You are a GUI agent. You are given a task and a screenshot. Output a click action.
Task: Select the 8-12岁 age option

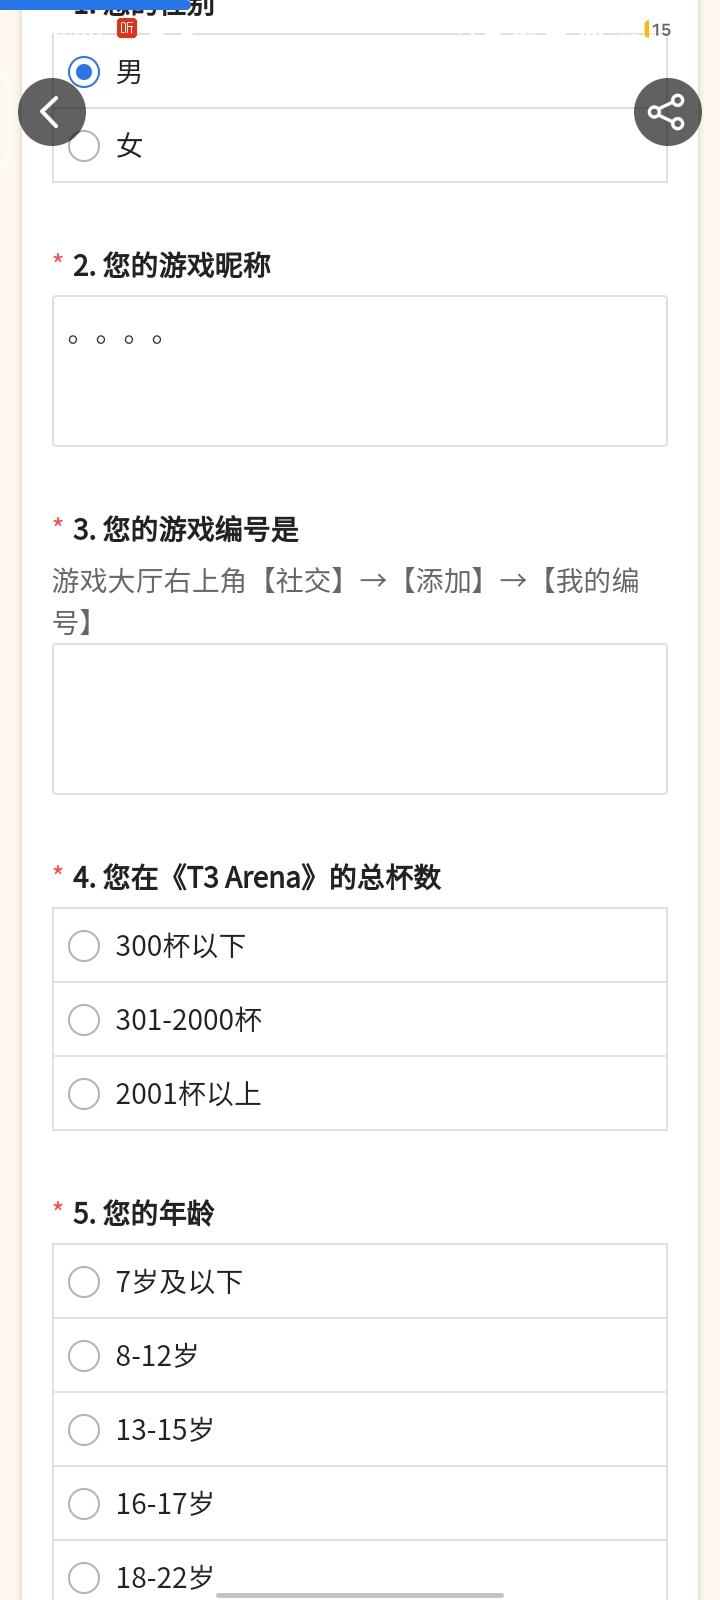[x=84, y=1356]
